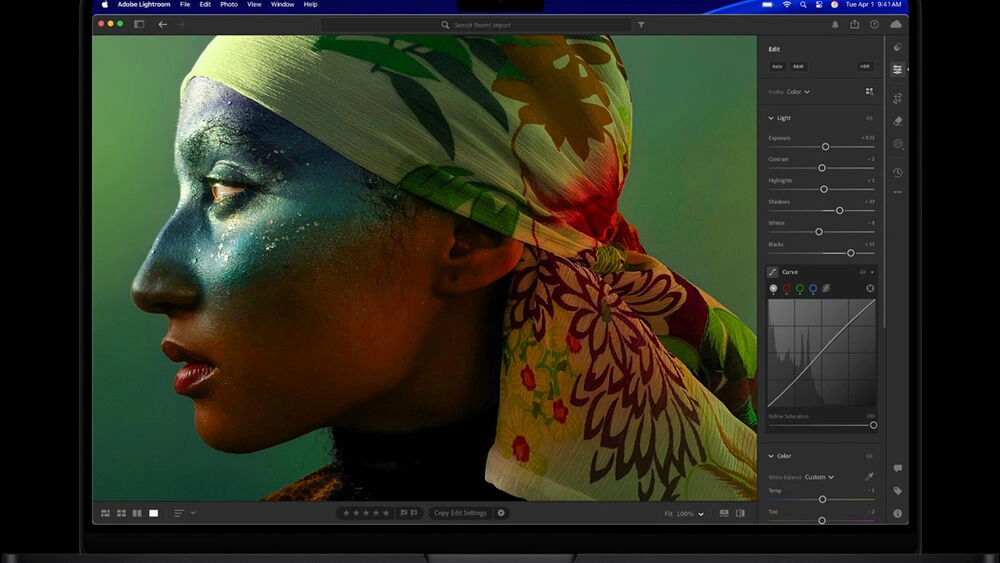The image size is (1000, 563).
Task: Open the Comments panel
Action: 898,468
